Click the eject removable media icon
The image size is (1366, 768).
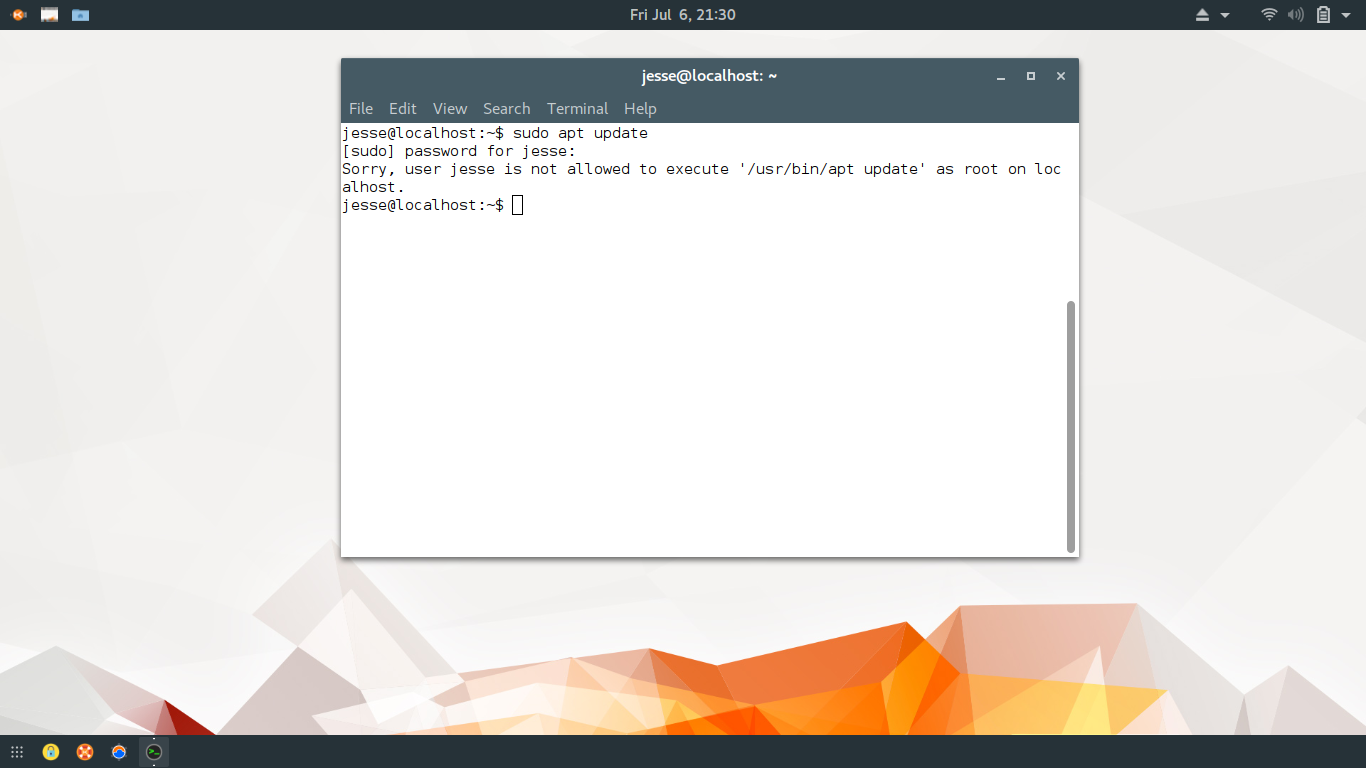[1203, 15]
